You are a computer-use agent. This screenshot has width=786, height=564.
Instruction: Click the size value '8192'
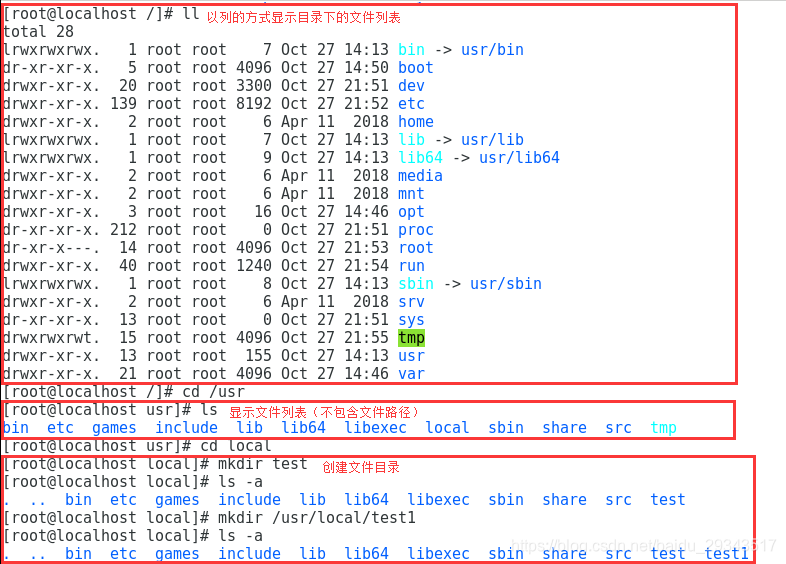click(x=254, y=104)
